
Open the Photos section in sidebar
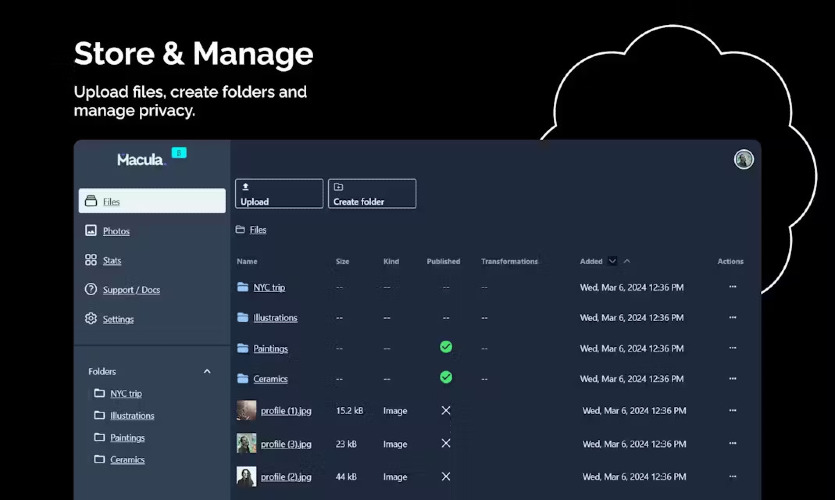116,231
